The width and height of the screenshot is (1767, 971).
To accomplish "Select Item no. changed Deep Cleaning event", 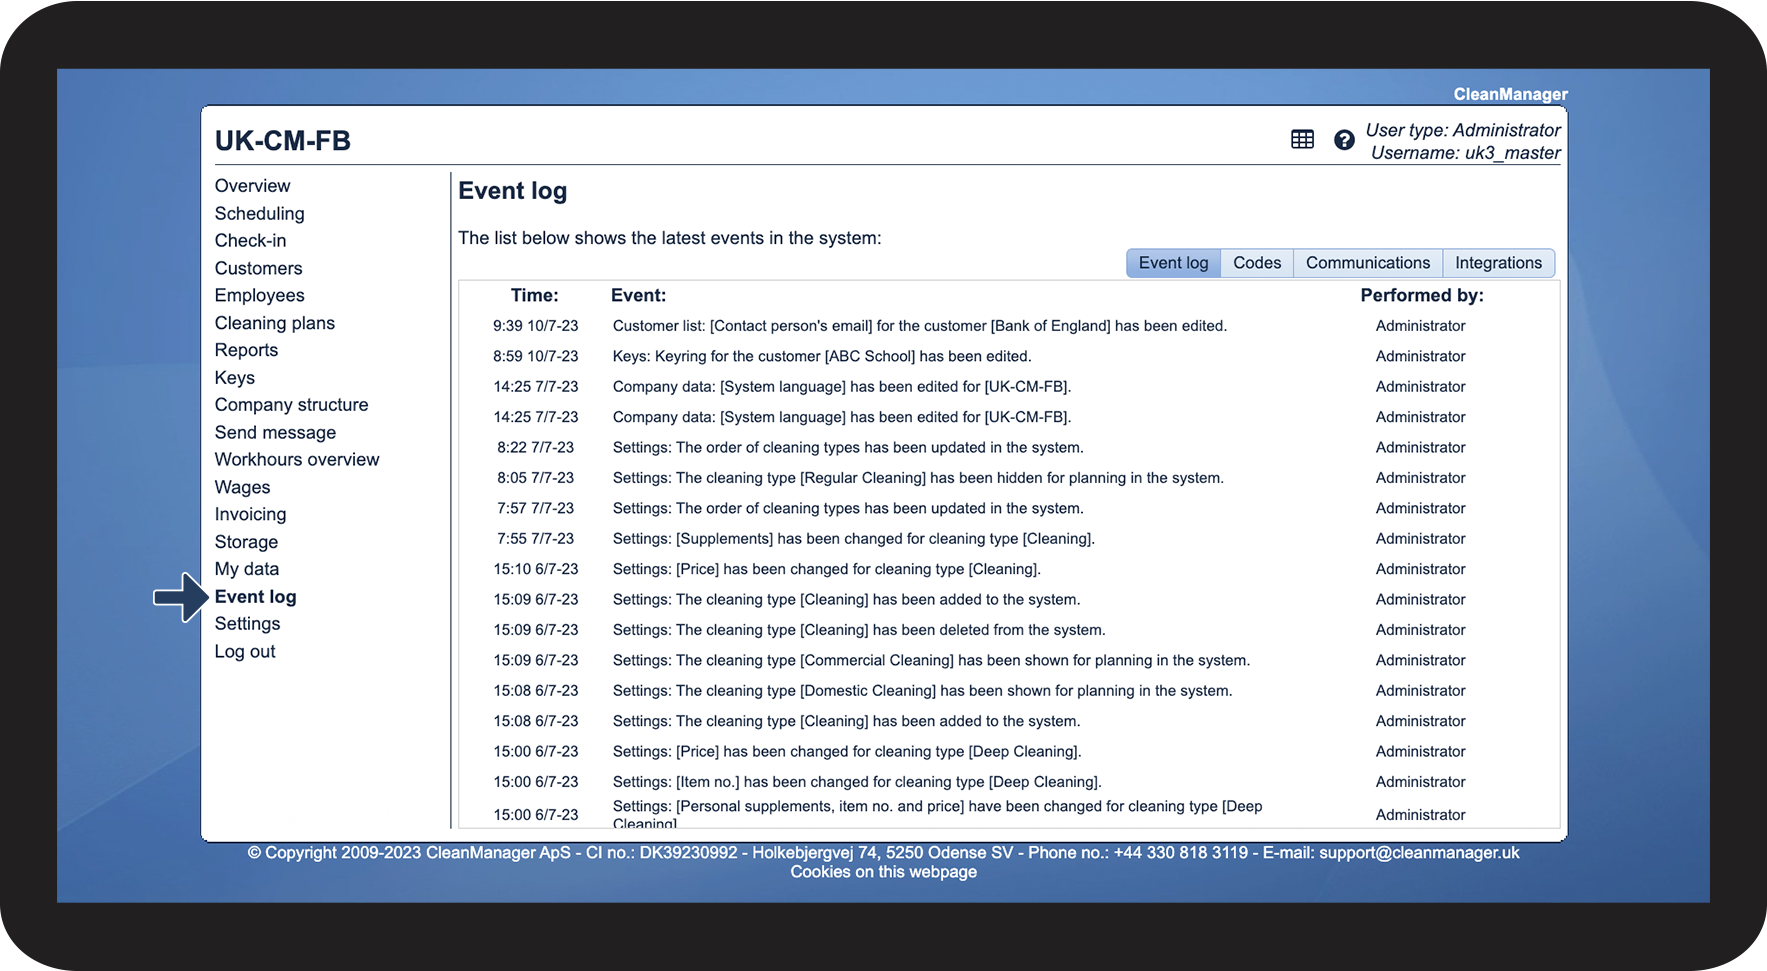I will coord(856,782).
